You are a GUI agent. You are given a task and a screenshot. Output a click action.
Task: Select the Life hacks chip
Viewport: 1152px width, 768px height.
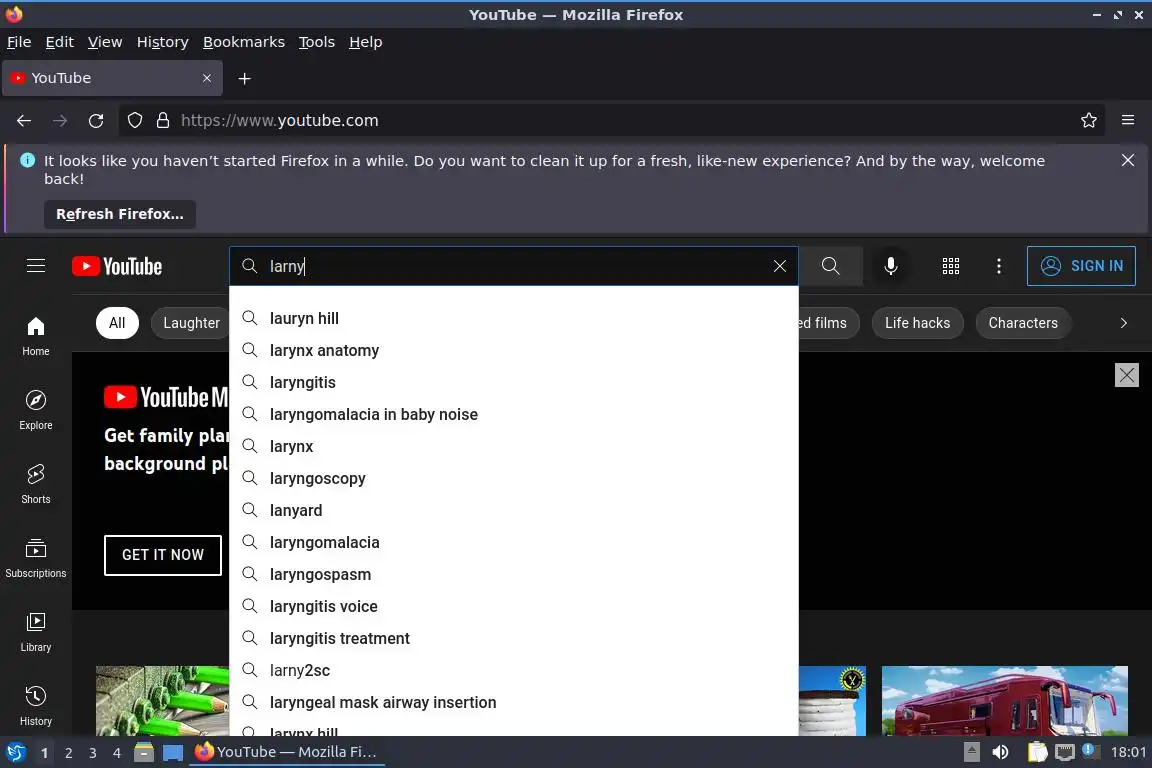pos(917,323)
